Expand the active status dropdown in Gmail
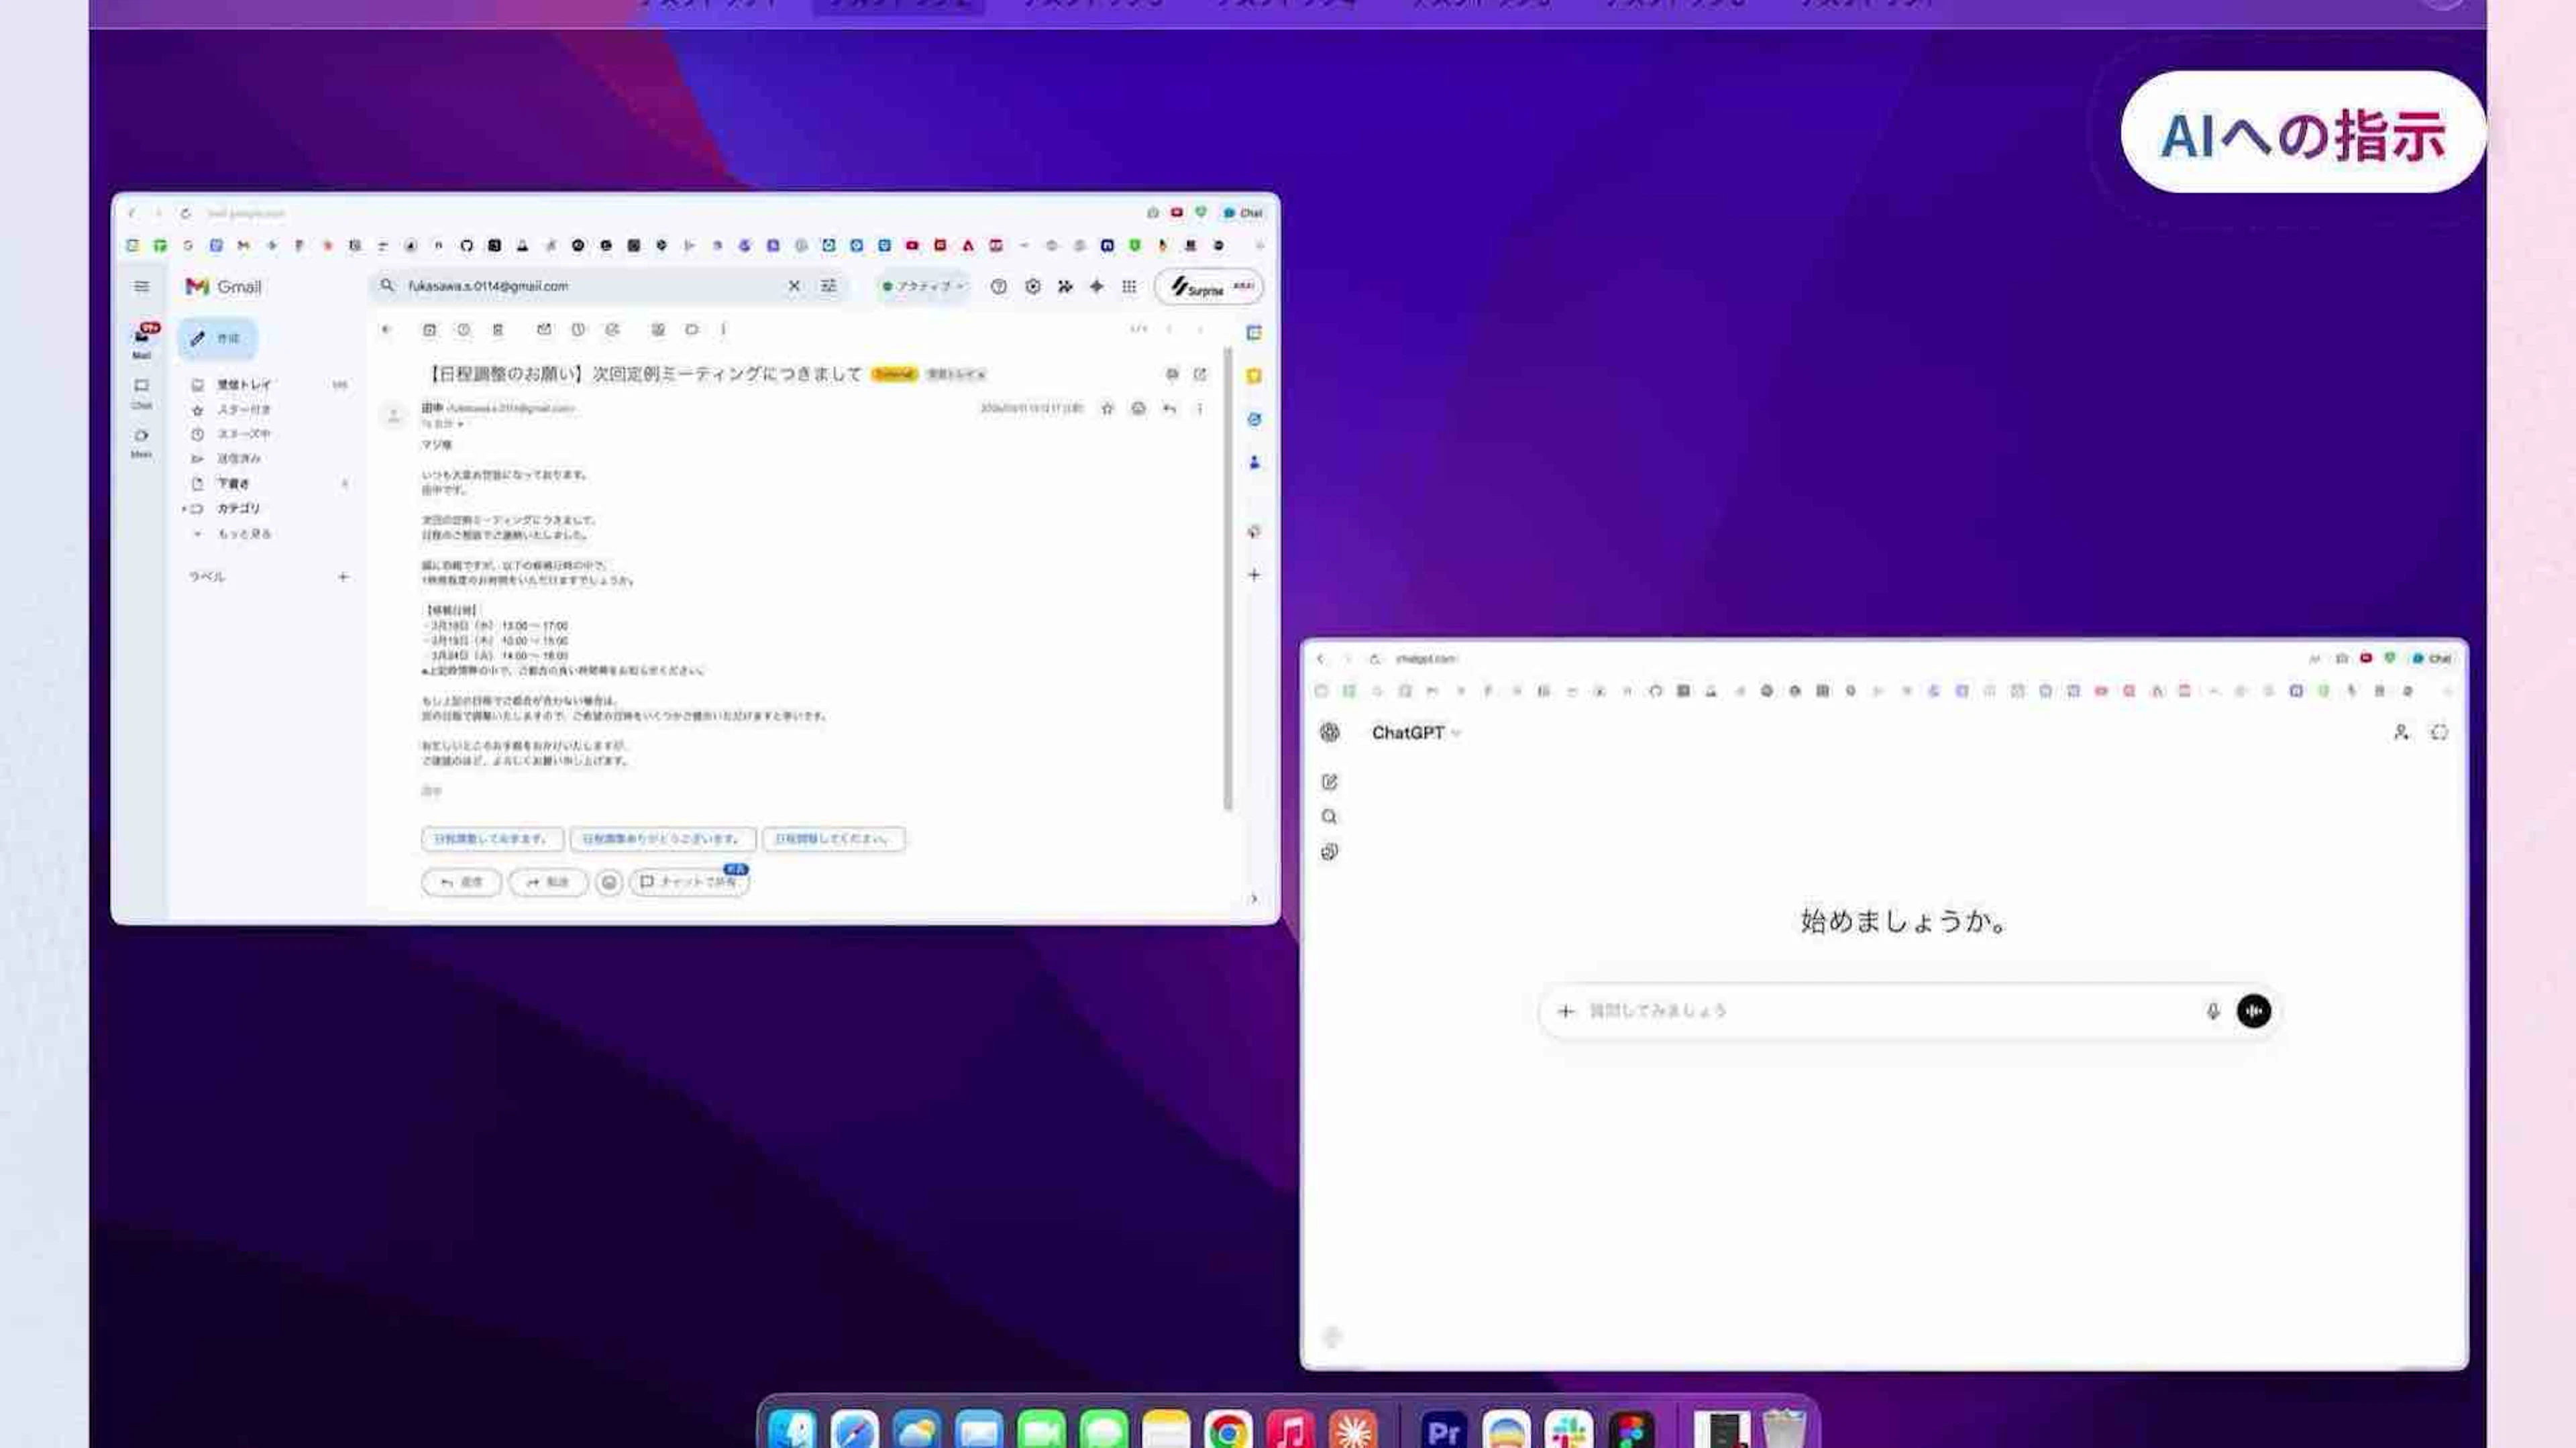The image size is (2576, 1448). [x=923, y=287]
